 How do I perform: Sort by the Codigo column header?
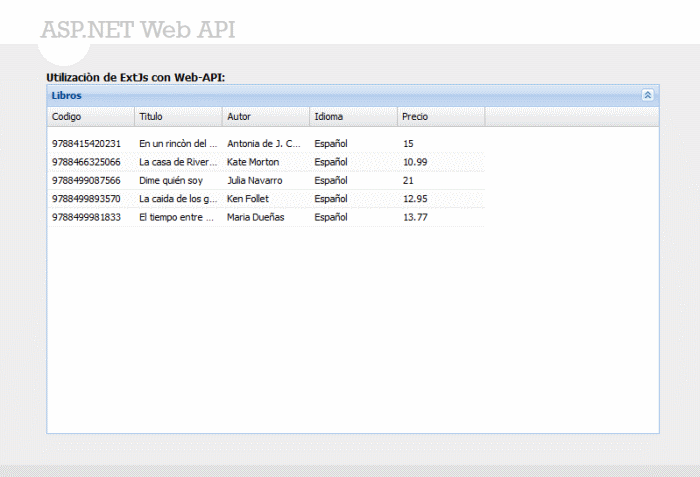point(91,117)
